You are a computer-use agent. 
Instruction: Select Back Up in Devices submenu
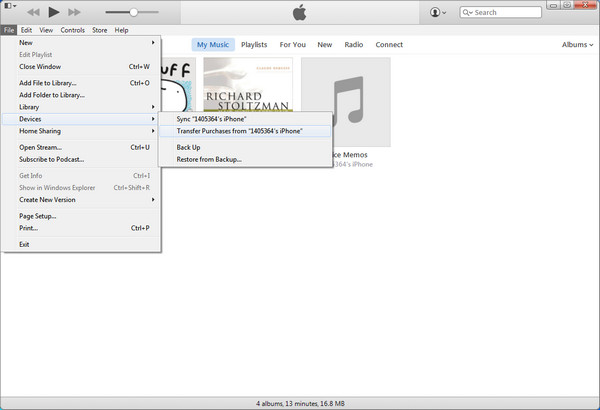pyautogui.click(x=245, y=147)
